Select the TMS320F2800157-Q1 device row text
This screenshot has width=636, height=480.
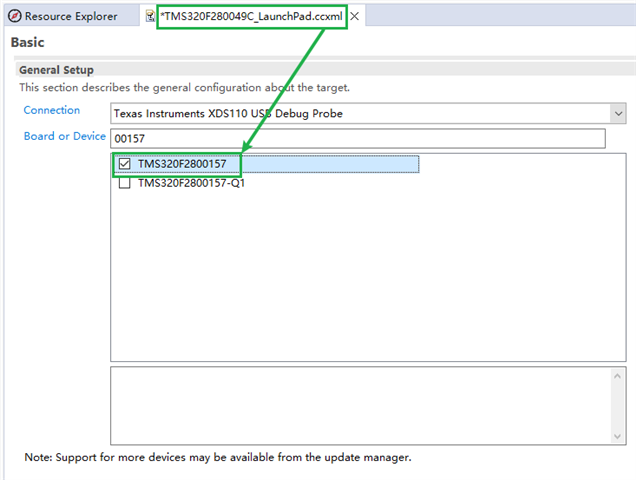tap(191, 183)
